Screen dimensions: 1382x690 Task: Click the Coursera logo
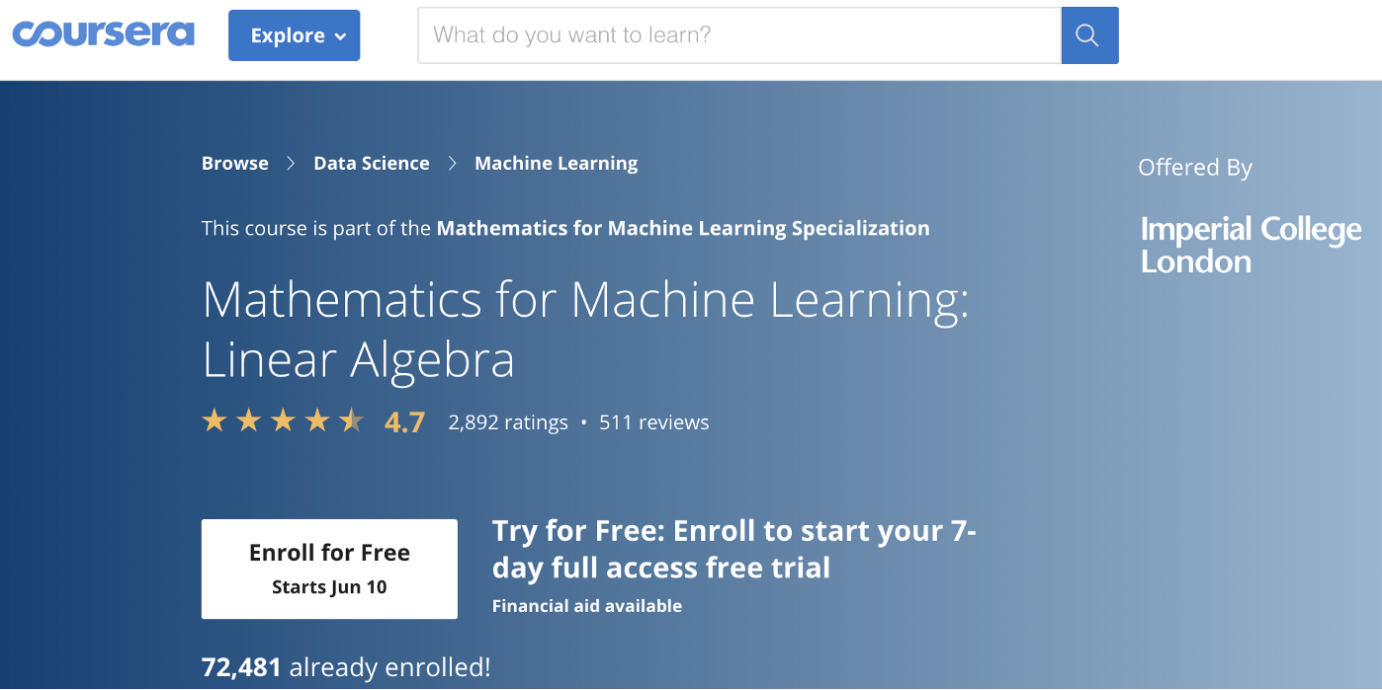(x=103, y=34)
